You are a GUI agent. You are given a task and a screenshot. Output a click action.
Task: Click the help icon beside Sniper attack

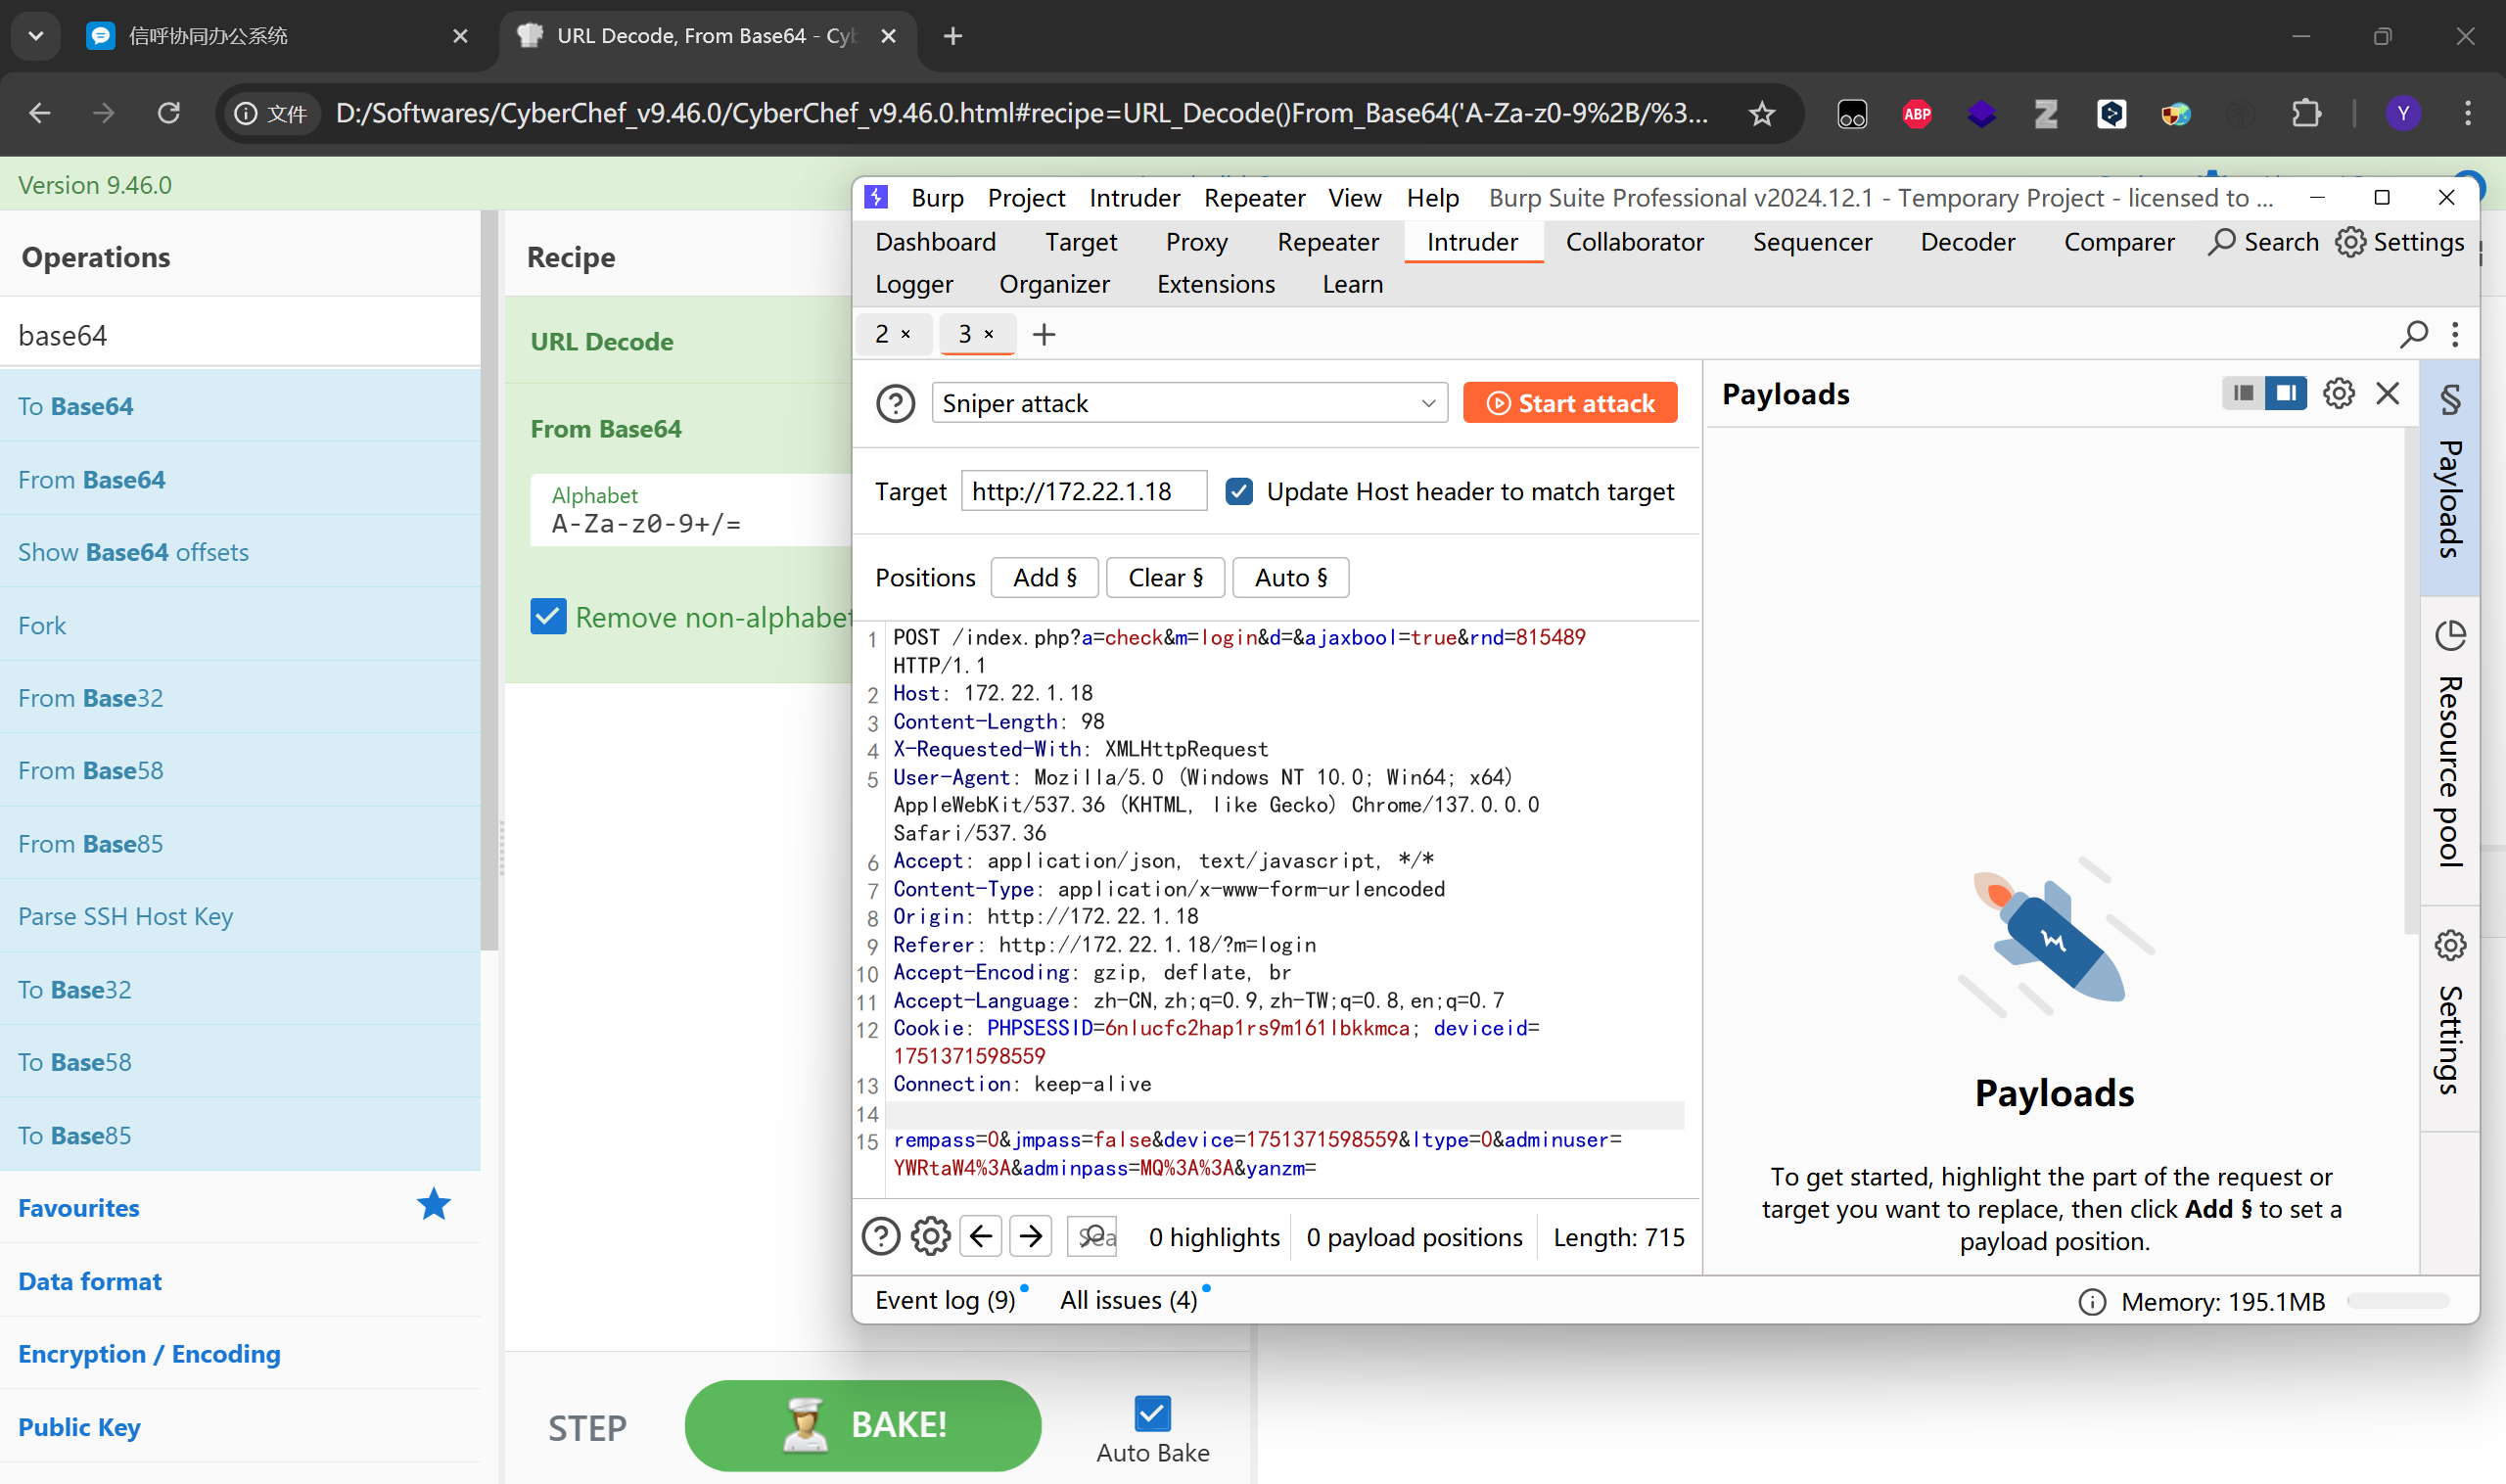point(895,404)
